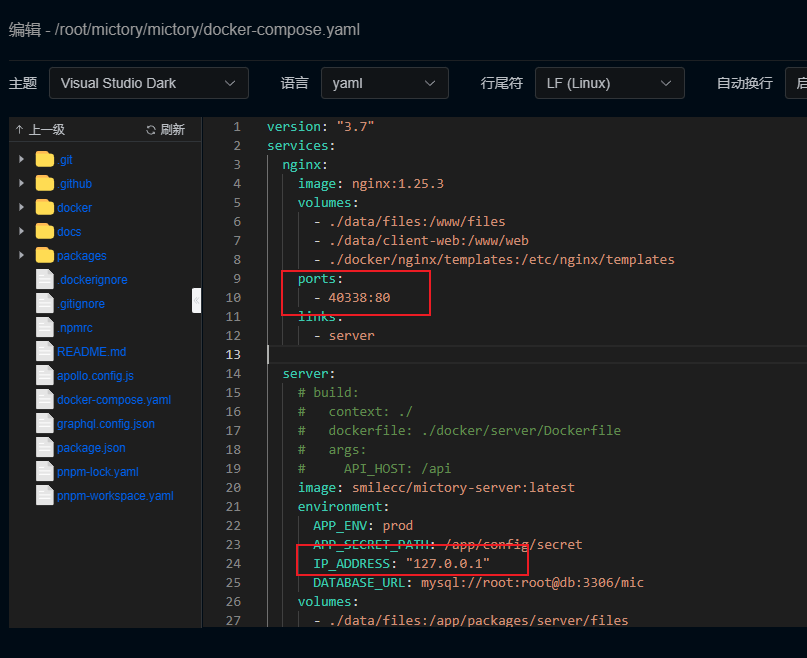Click the packages folder icon
Image resolution: width=807 pixels, height=658 pixels.
(45, 255)
